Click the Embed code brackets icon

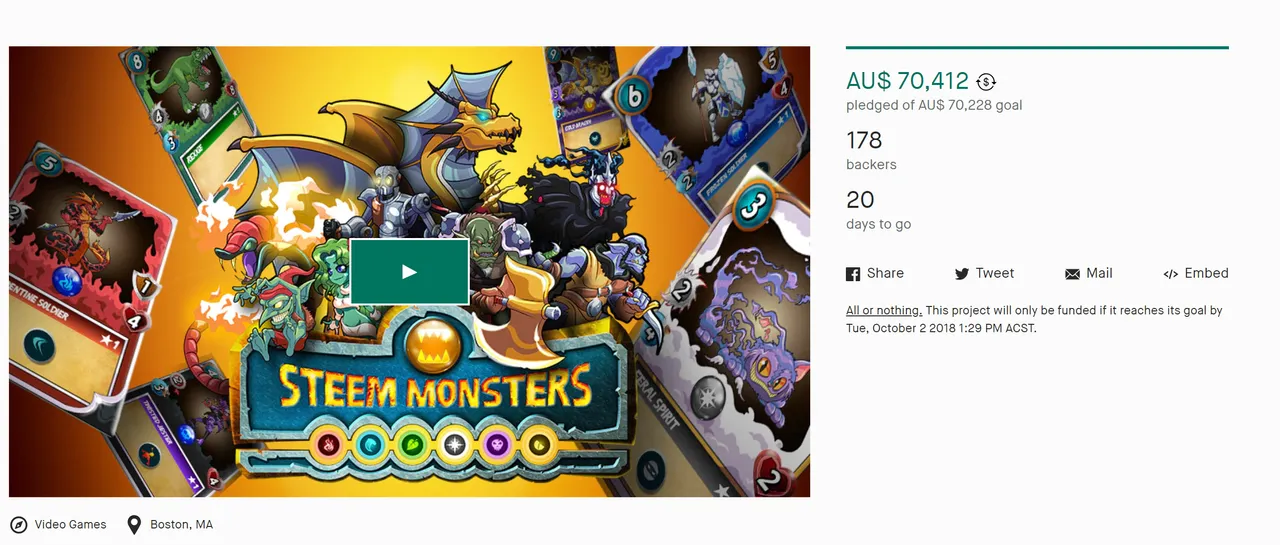(1171, 274)
